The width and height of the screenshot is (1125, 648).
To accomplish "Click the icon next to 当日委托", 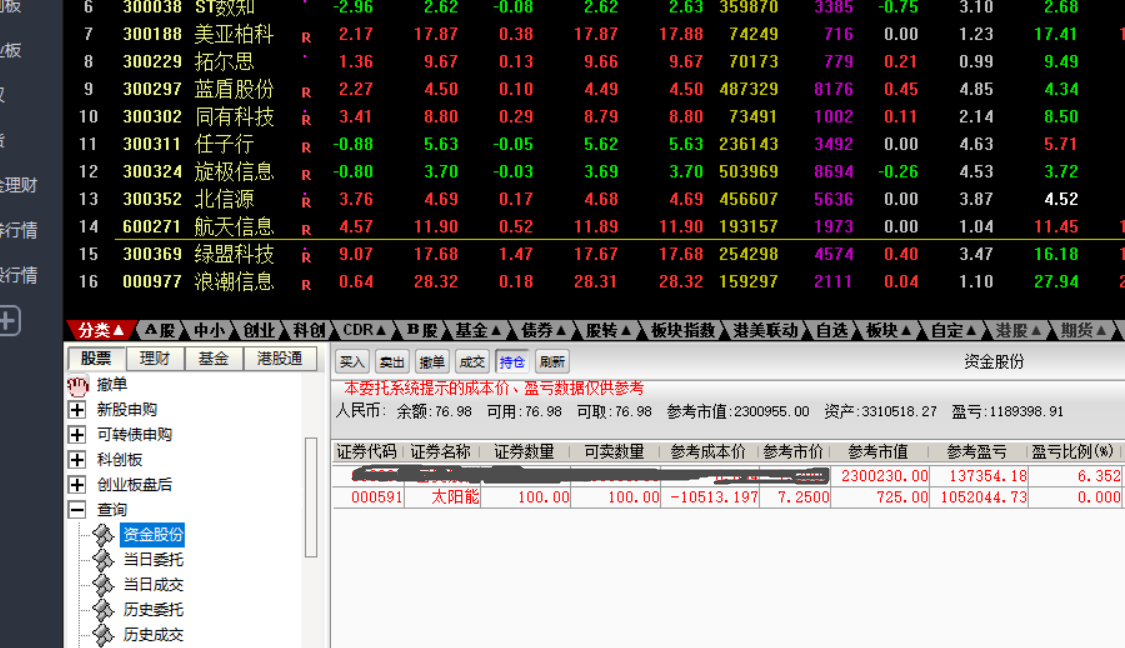I will [x=103, y=560].
